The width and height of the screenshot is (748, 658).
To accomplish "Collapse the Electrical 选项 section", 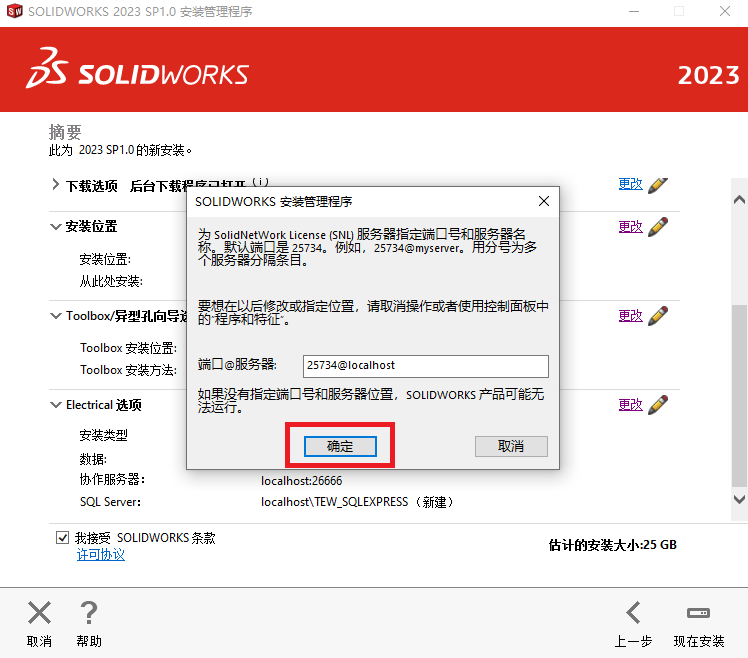I will click(55, 405).
